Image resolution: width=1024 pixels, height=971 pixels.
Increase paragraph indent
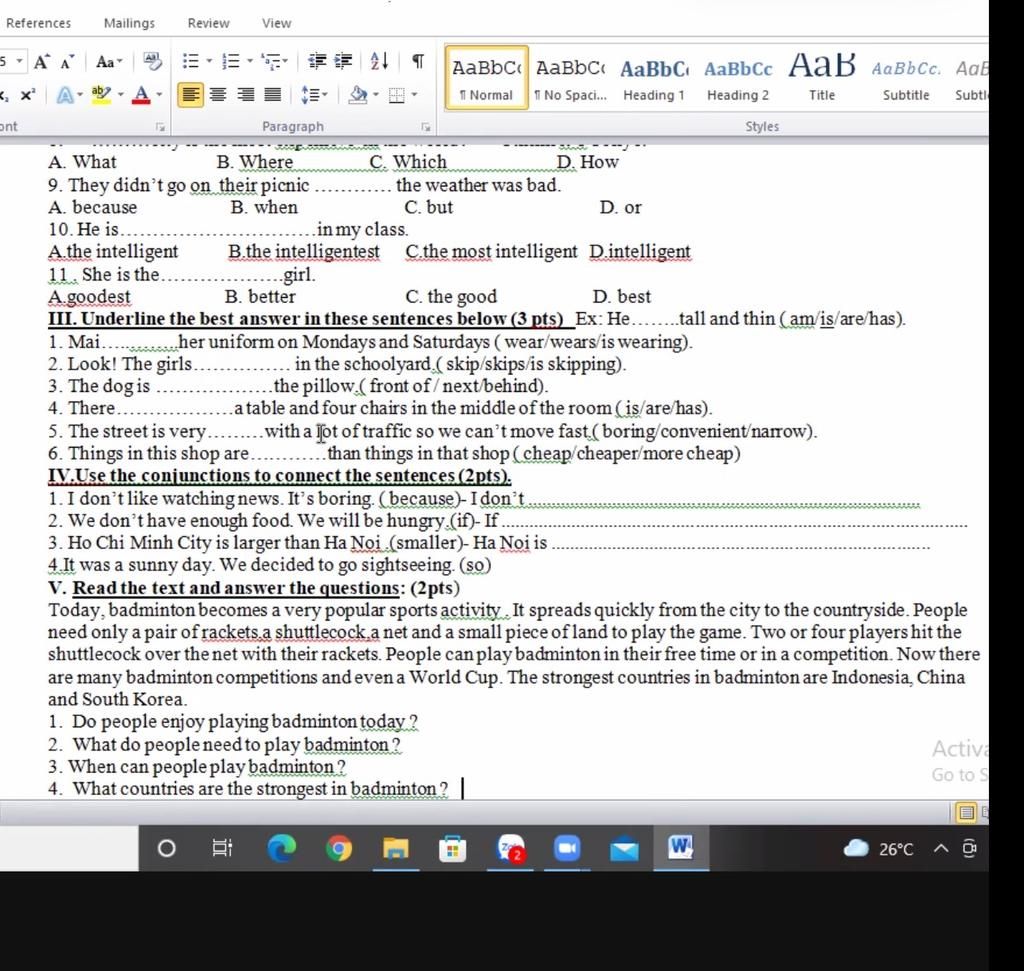click(x=343, y=61)
